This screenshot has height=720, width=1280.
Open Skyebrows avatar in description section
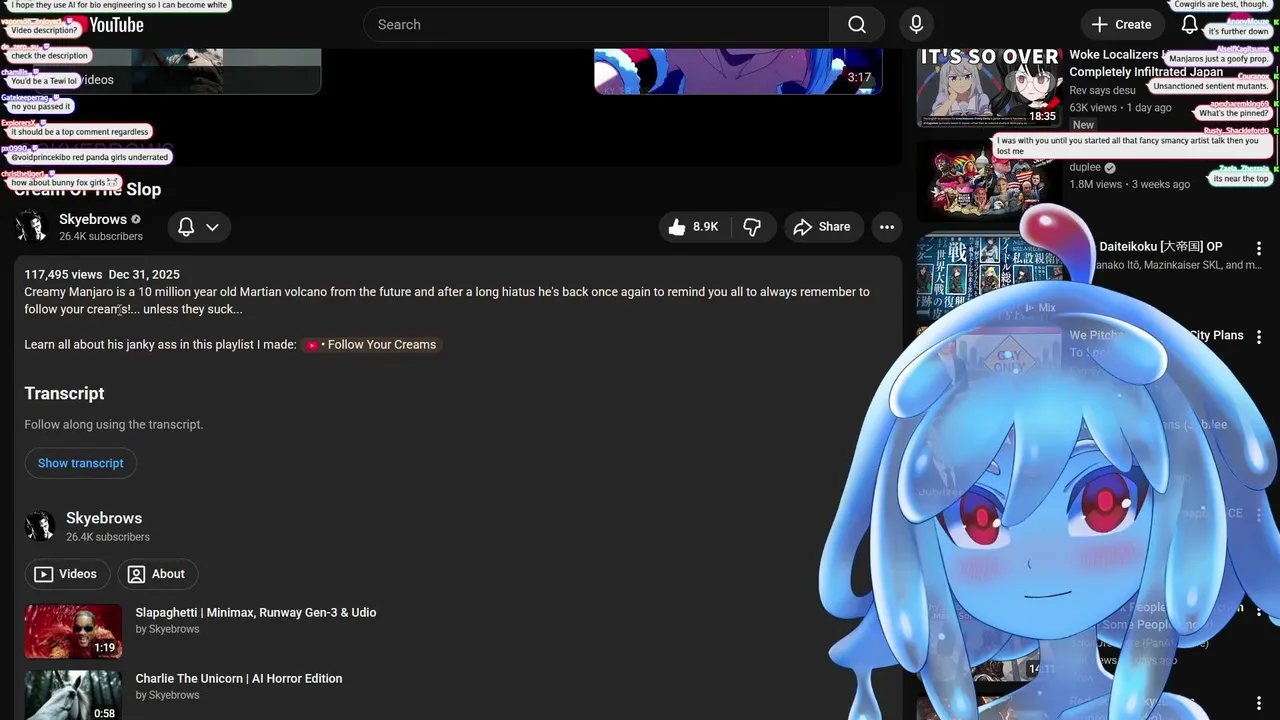pos(40,526)
